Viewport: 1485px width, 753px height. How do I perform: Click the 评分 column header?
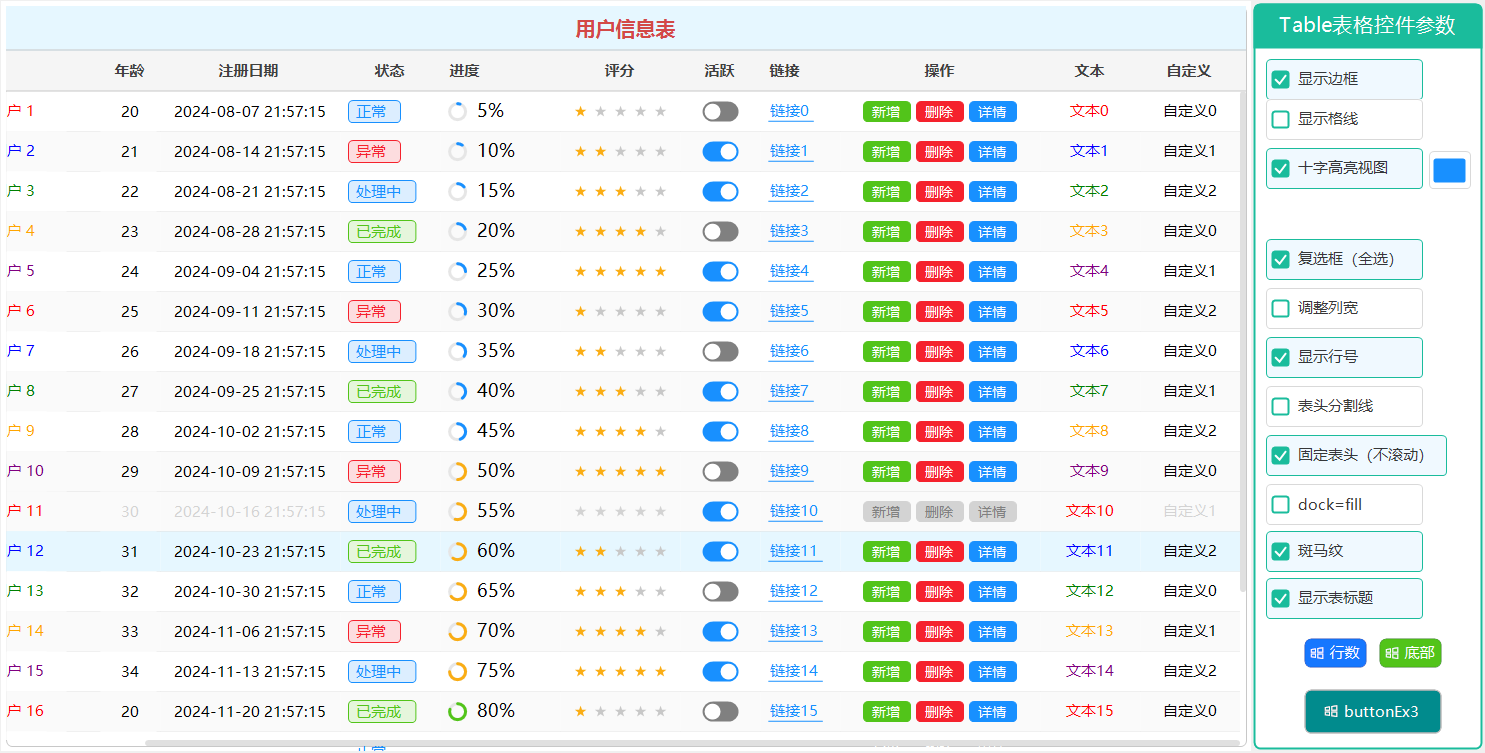coord(619,71)
